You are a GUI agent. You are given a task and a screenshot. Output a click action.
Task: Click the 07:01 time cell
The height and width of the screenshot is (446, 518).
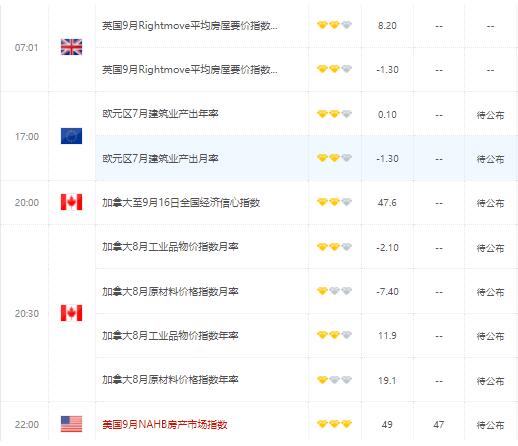click(26, 47)
